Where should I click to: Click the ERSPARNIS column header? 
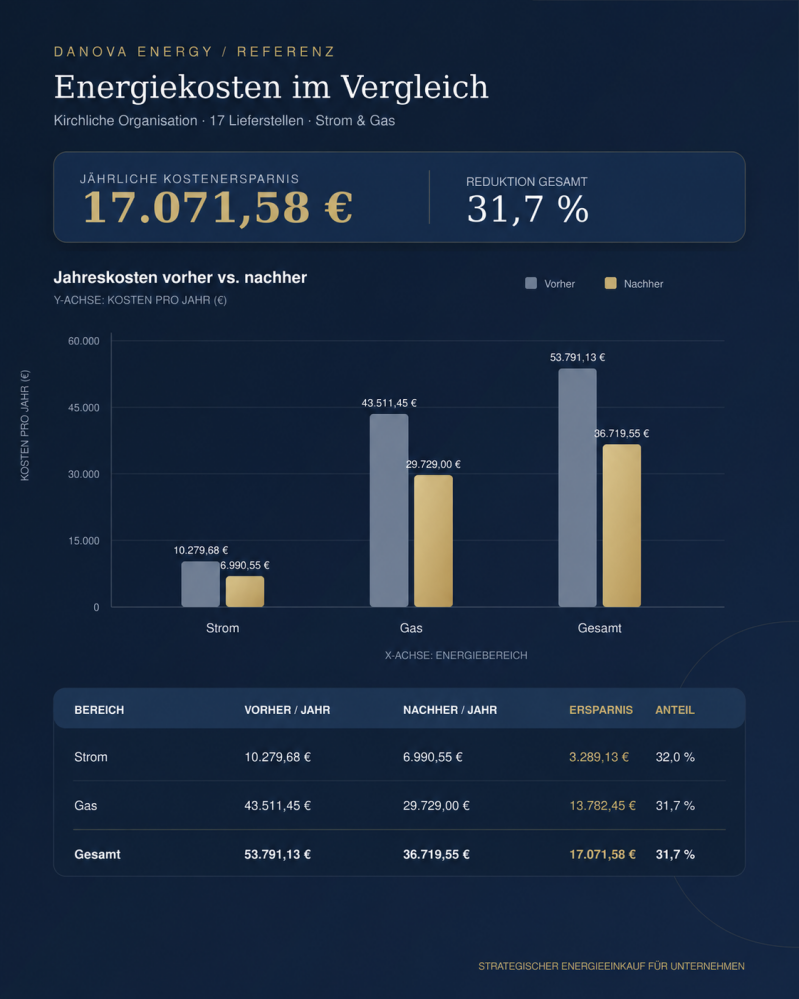601,710
